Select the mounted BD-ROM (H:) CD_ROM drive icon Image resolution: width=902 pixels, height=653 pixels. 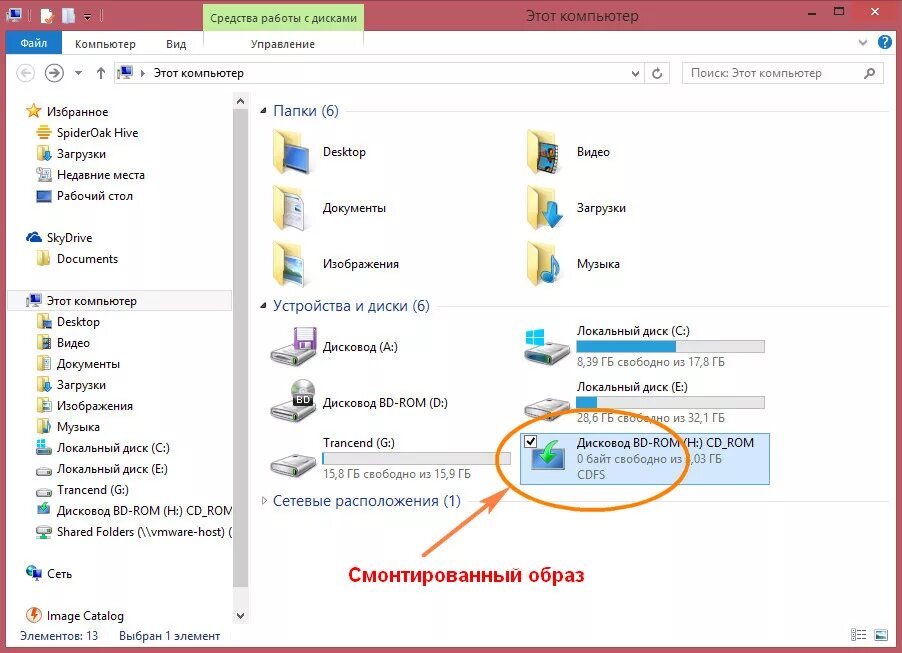(x=548, y=457)
